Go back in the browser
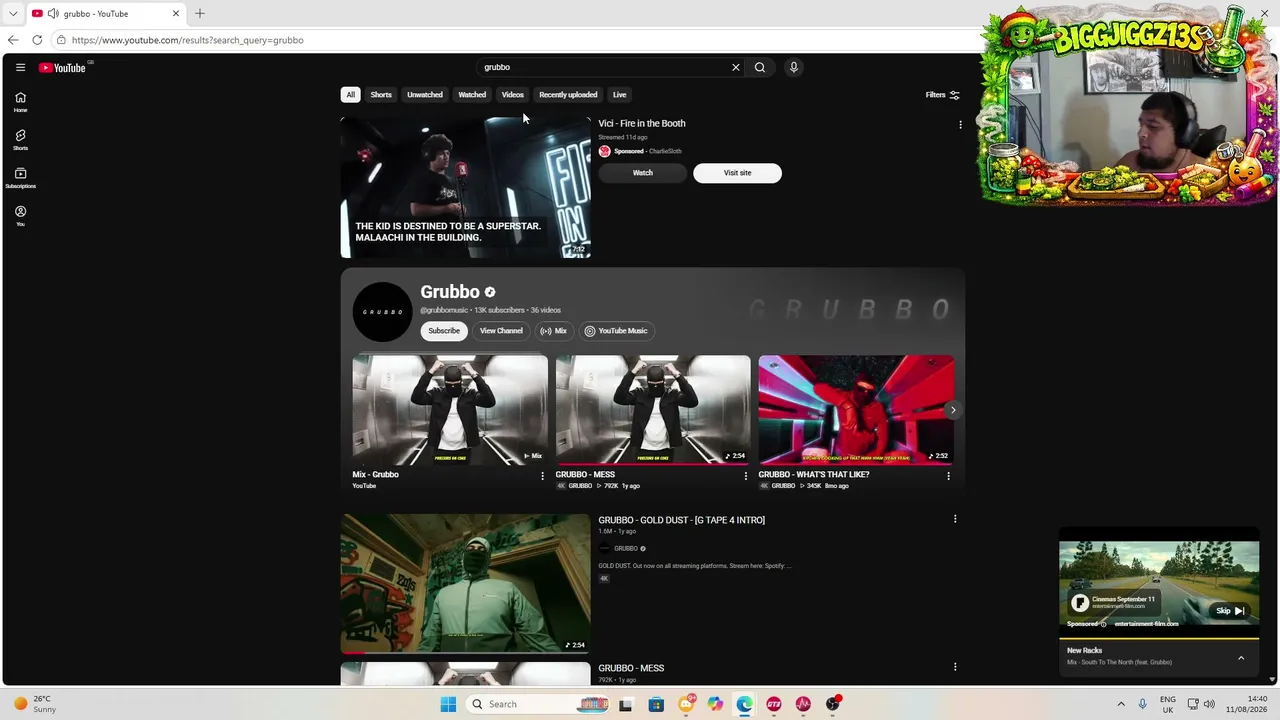The image size is (1280, 720). coord(12,40)
